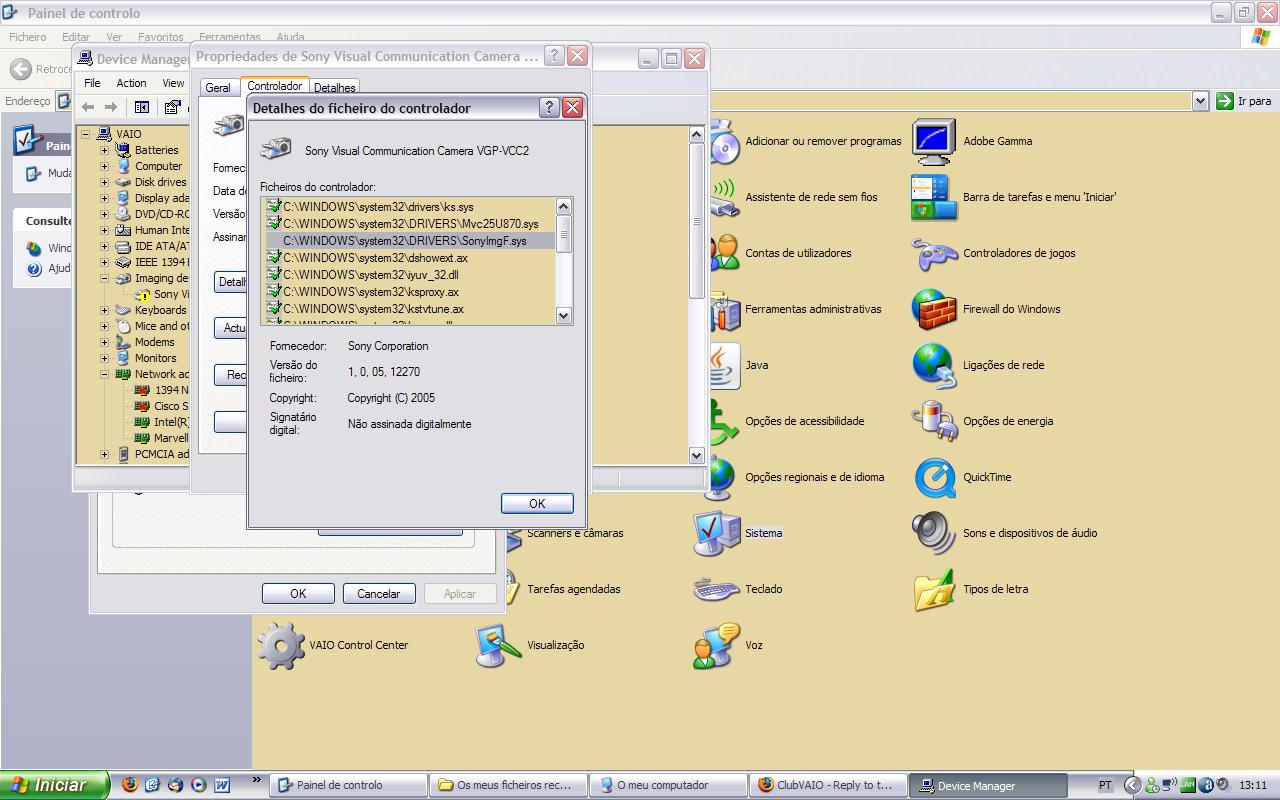Click Device Manager vertical scrollbar down arrow
The width and height of the screenshot is (1280, 800).
697,455
